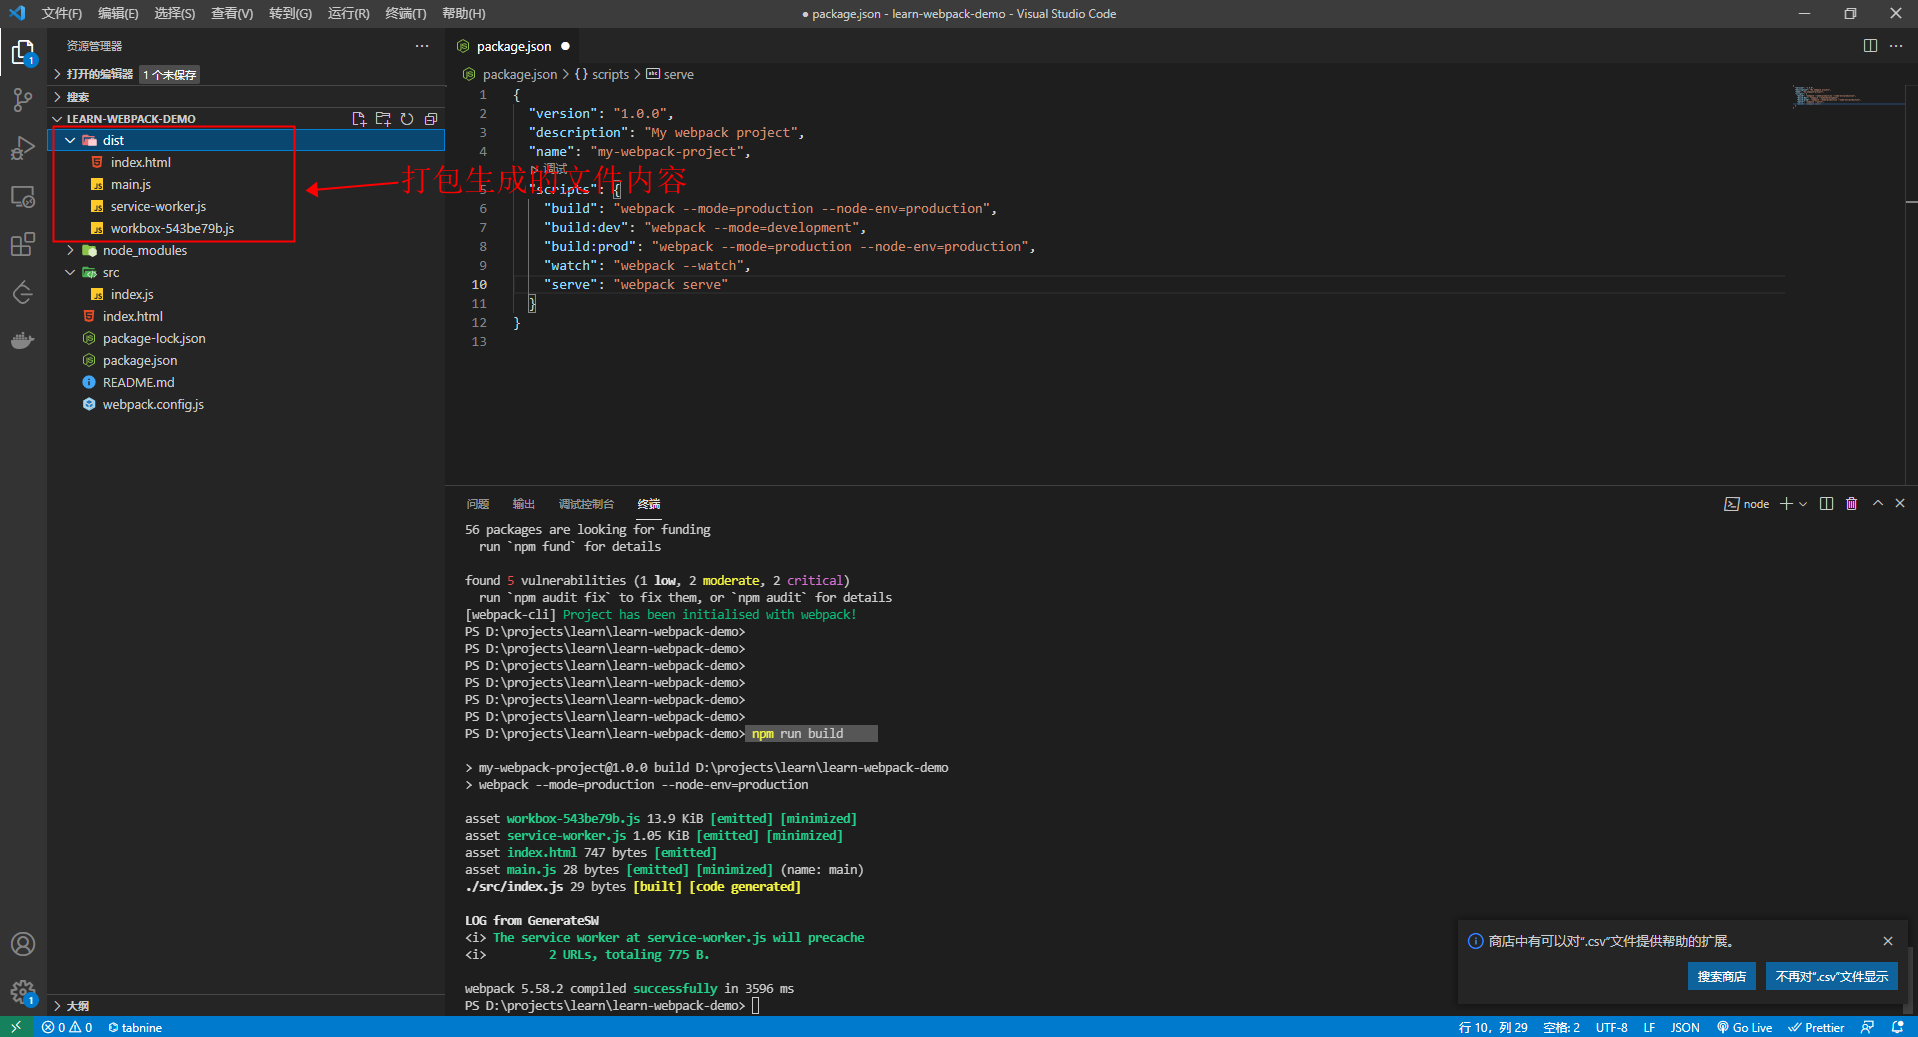
Task: Change JSON language mode in status bar
Action: tap(1685, 1027)
